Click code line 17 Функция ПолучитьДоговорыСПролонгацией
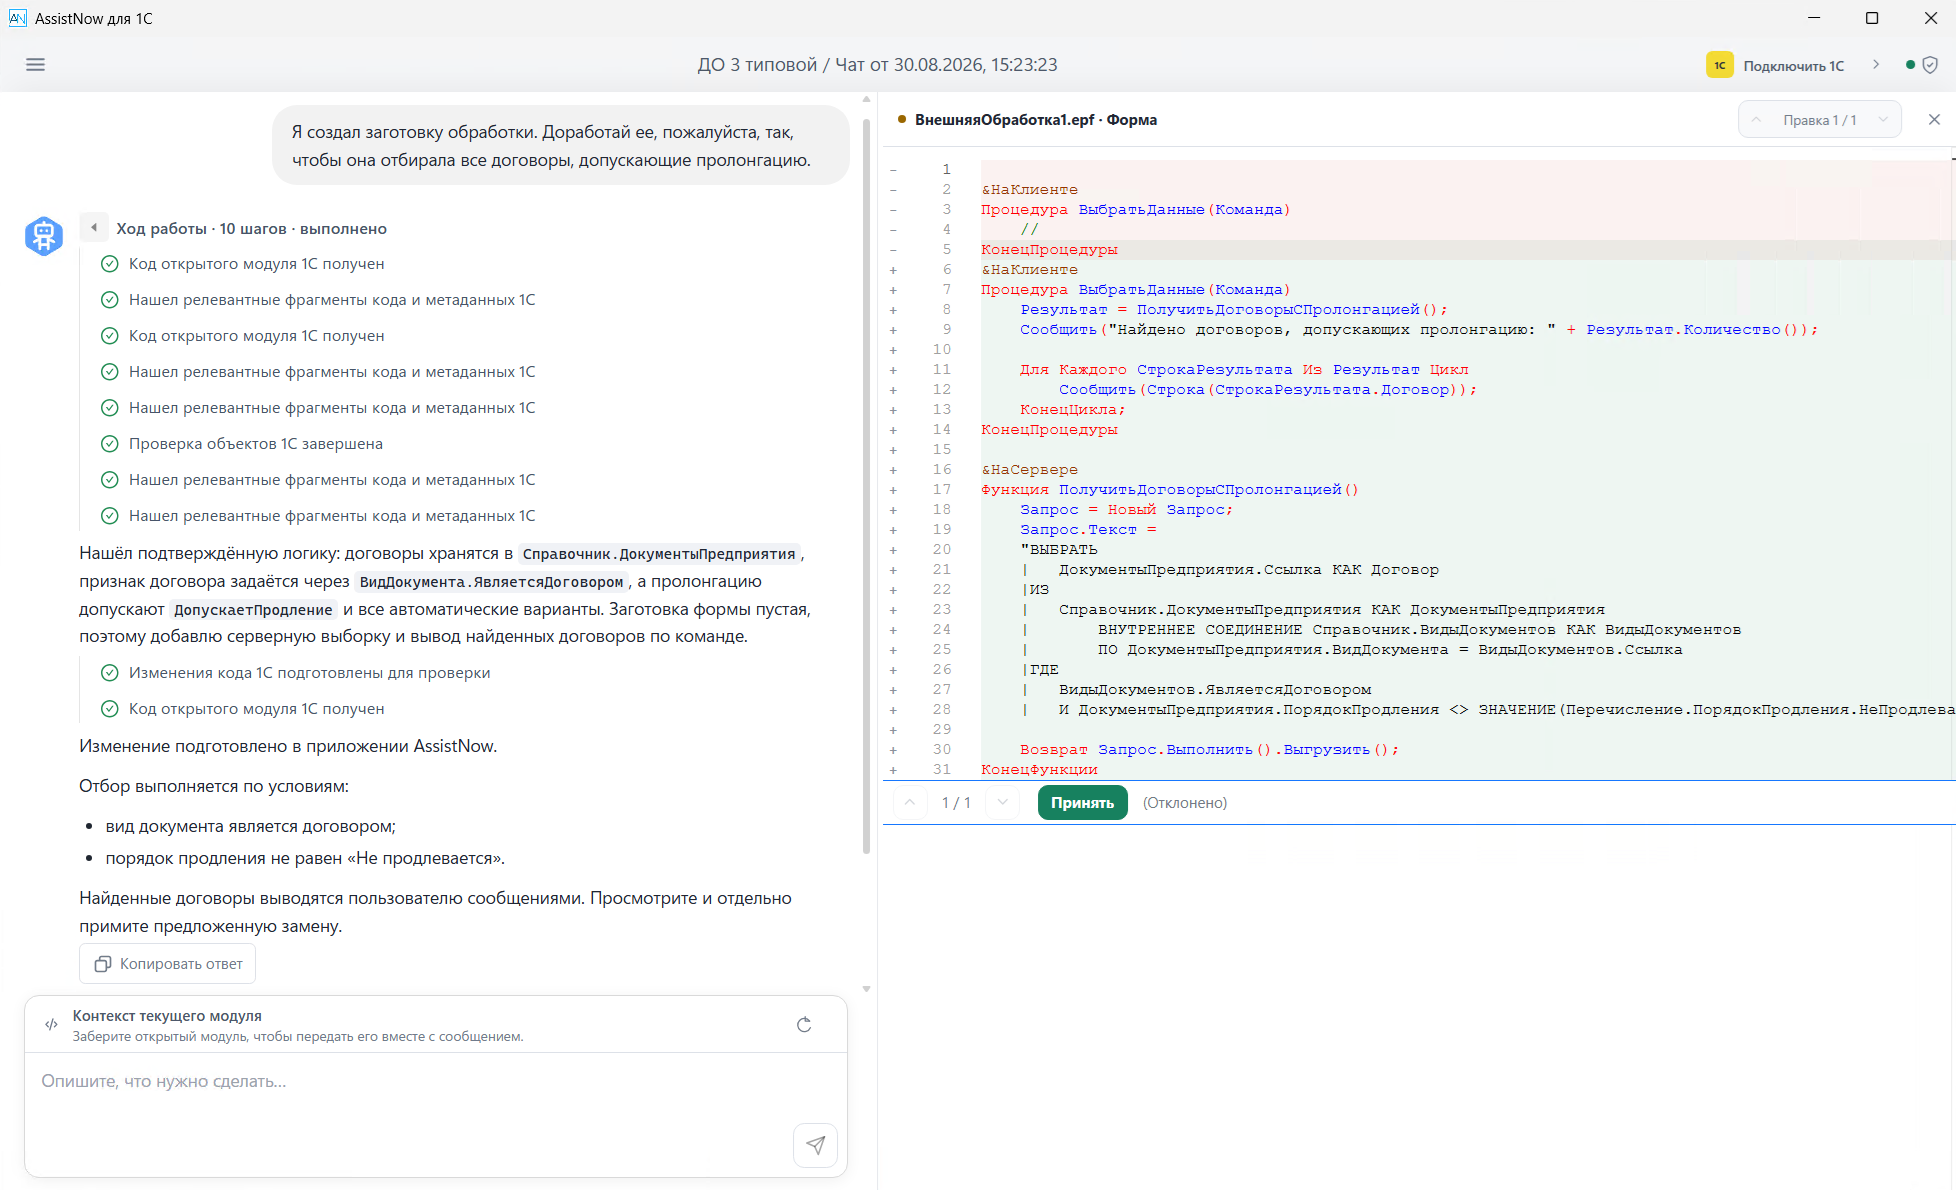 pos(1170,490)
